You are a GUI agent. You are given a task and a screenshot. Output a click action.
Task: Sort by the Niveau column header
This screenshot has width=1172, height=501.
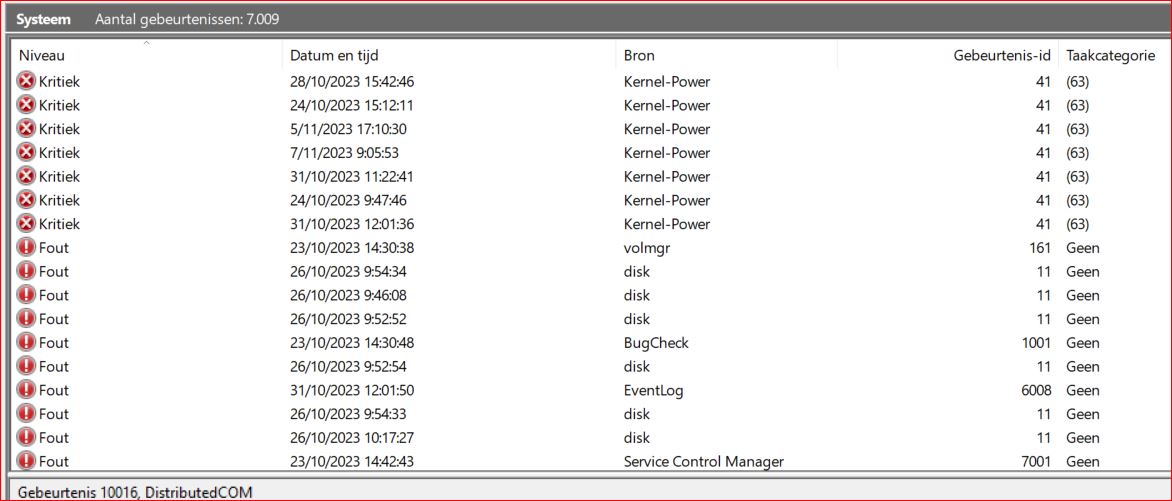41,56
